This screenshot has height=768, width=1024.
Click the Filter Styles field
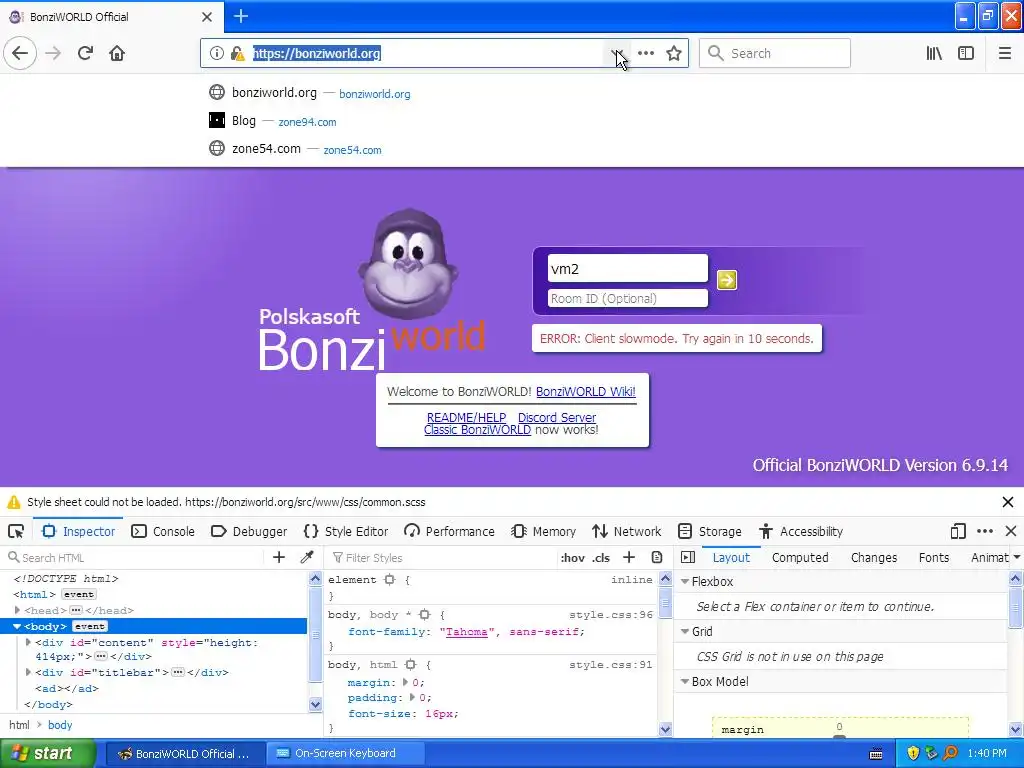[441, 558]
